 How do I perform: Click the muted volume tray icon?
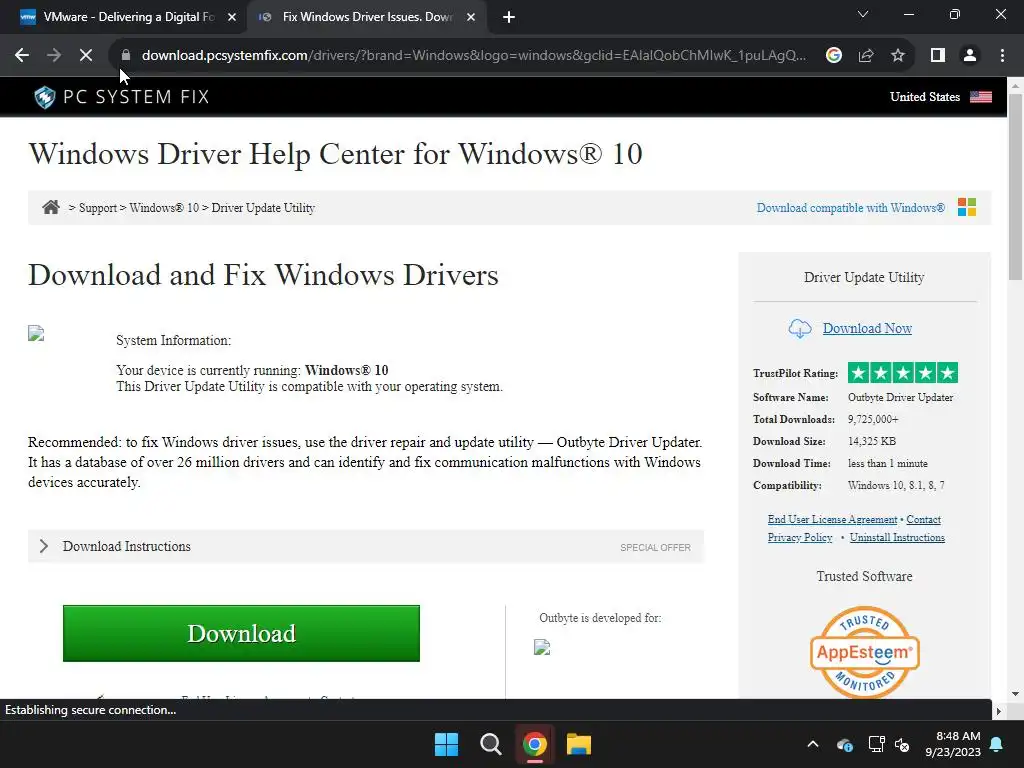coord(902,744)
